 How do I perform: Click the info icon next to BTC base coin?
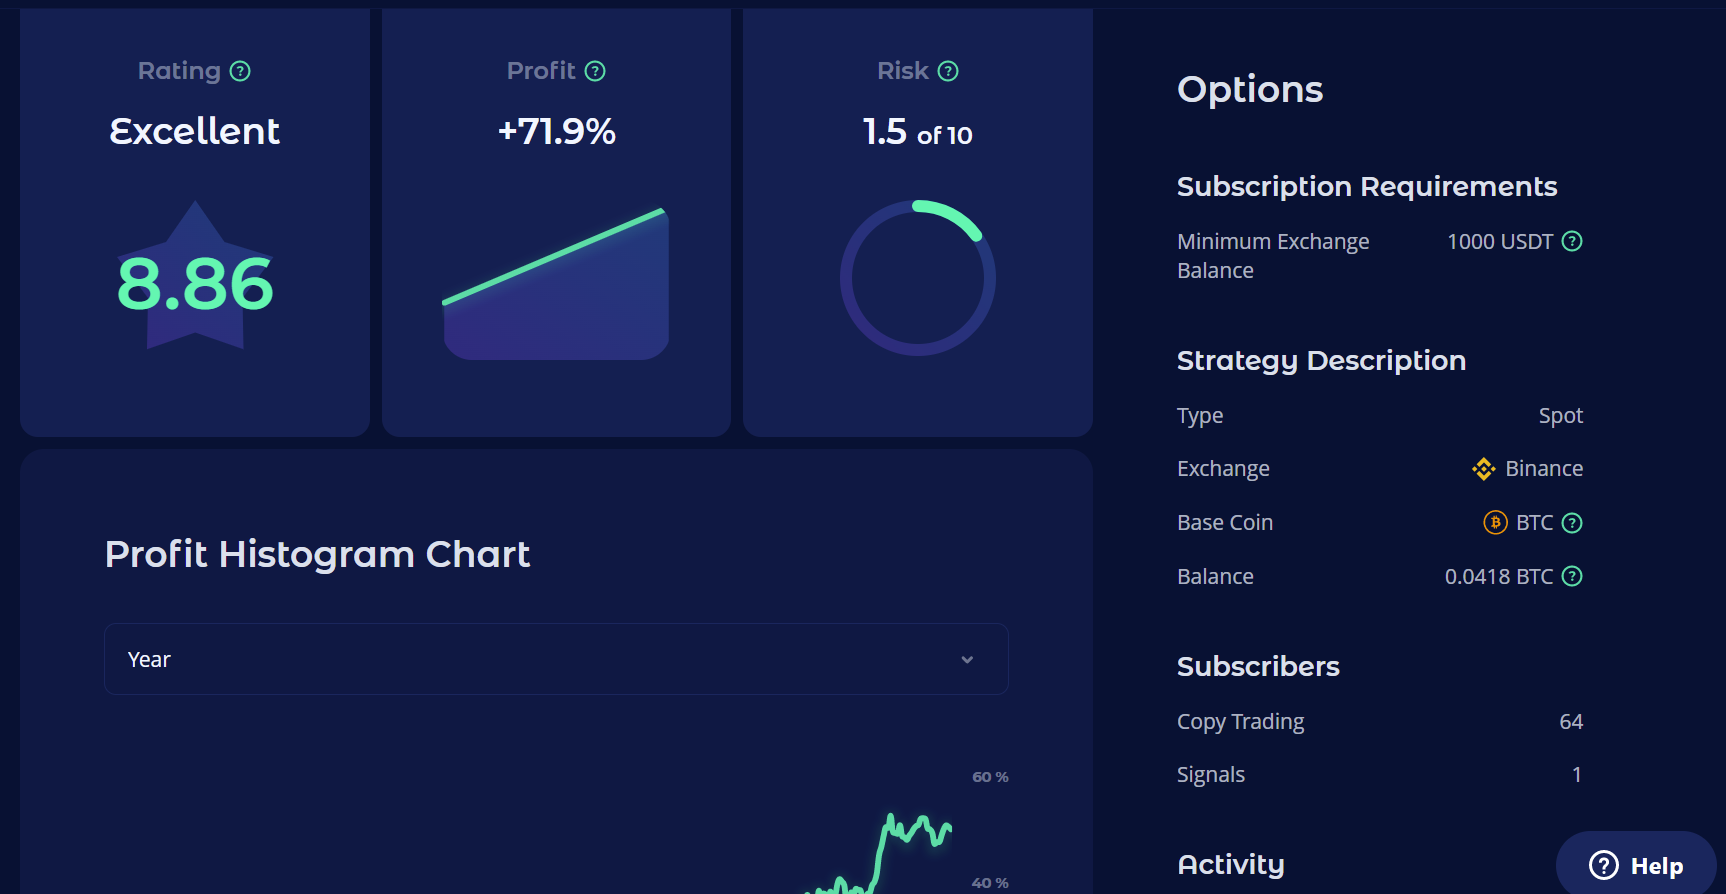pyautogui.click(x=1572, y=523)
